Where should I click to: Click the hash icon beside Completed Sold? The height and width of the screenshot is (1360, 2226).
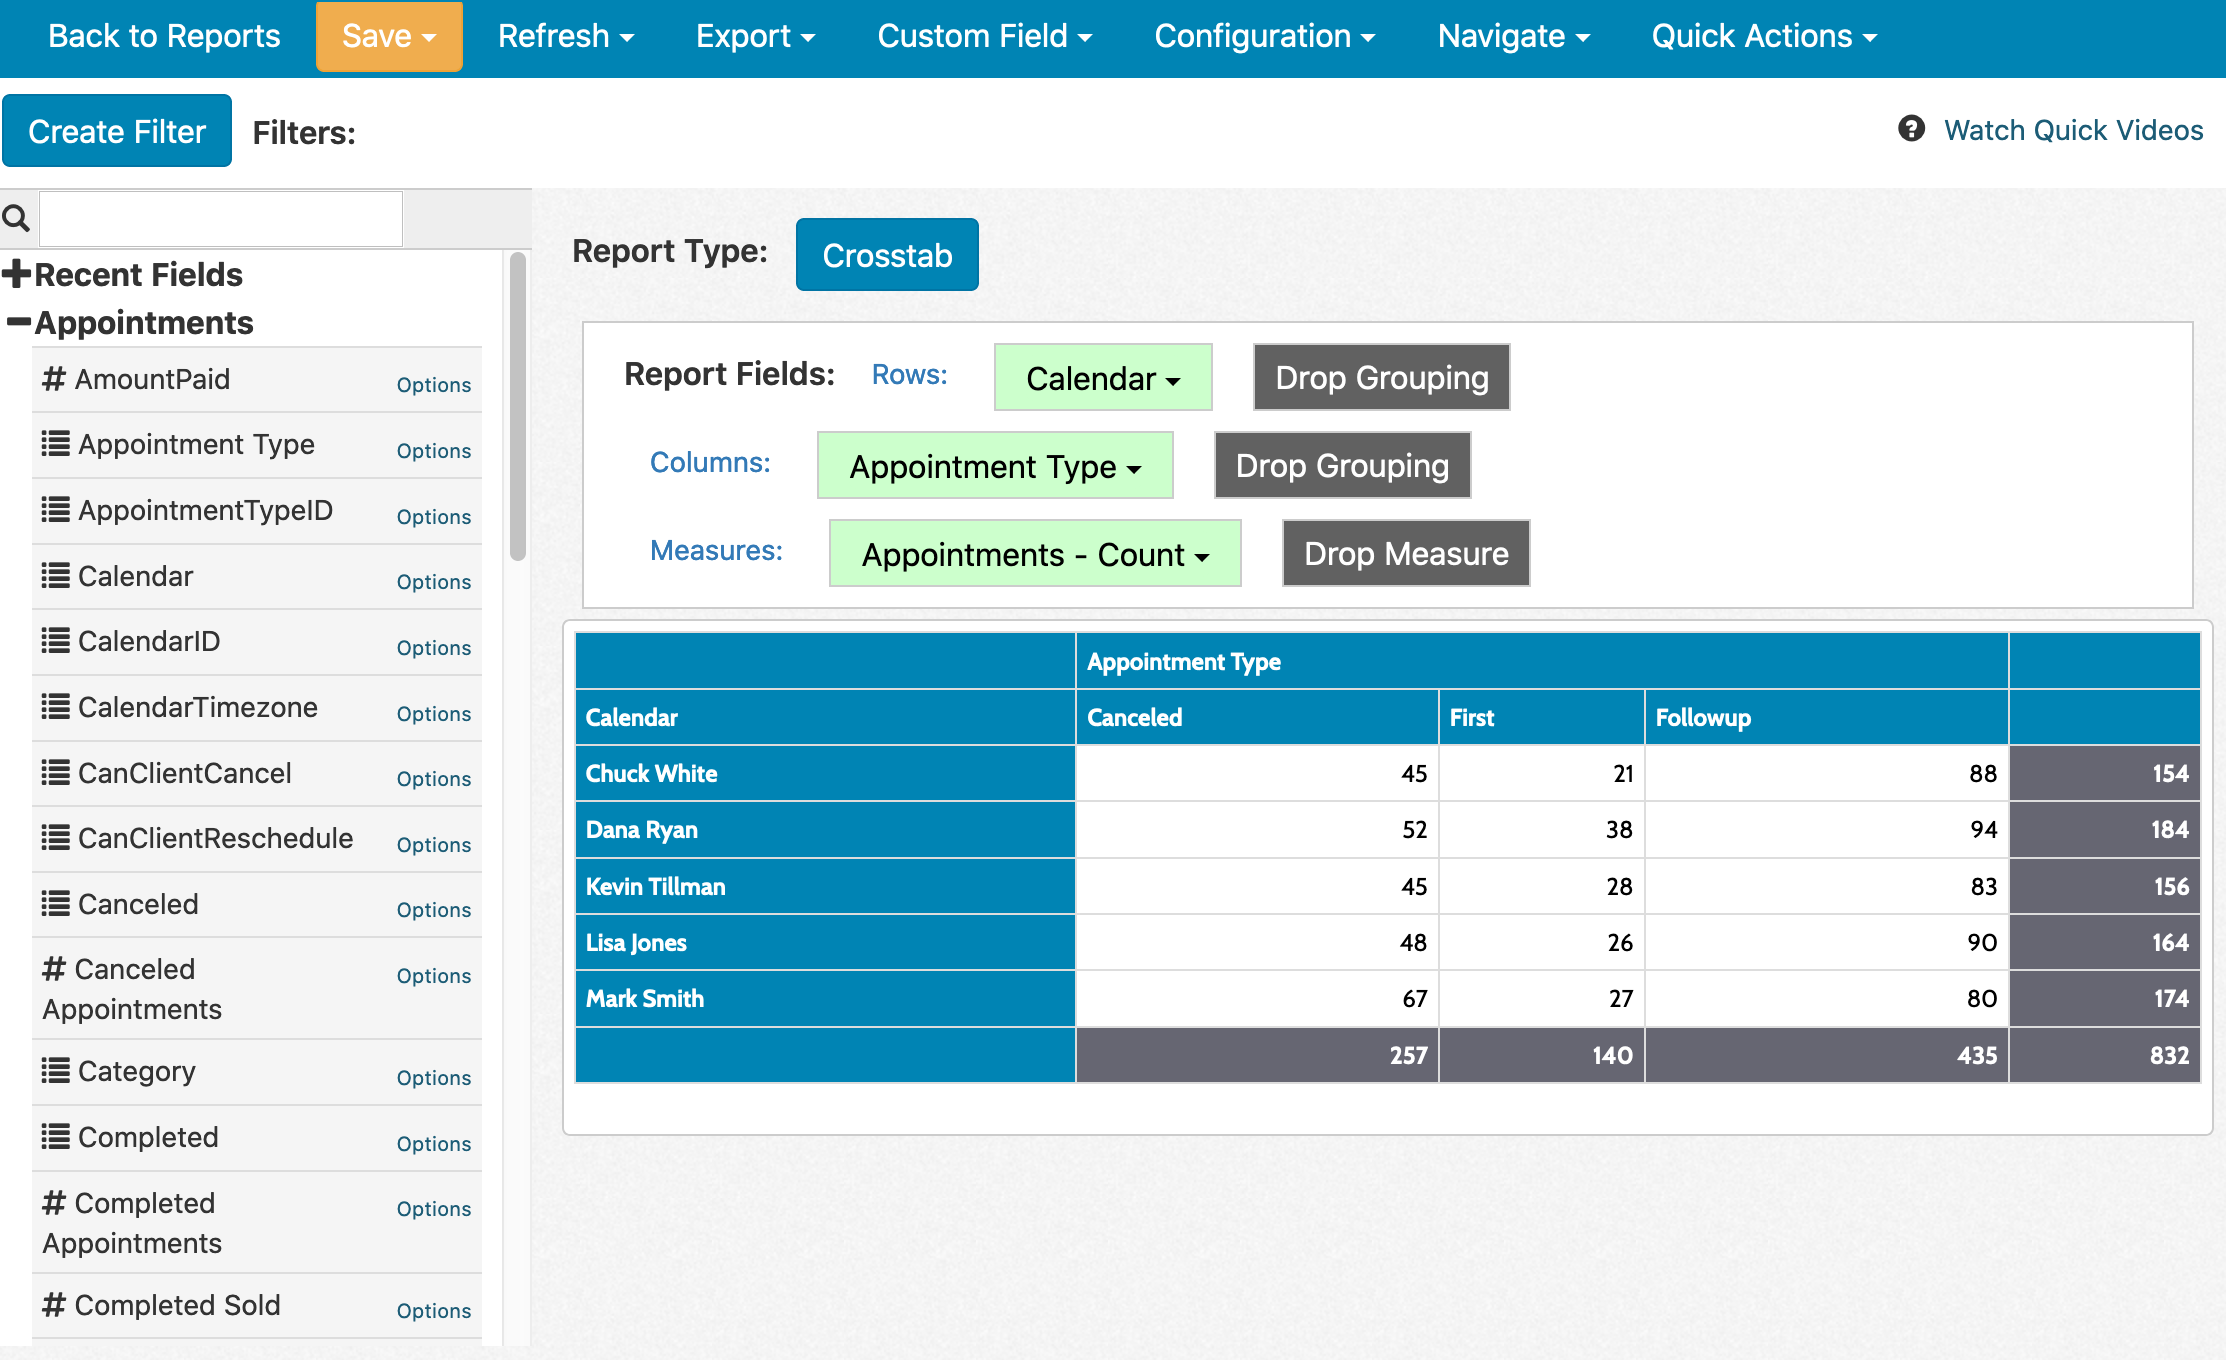54,1305
